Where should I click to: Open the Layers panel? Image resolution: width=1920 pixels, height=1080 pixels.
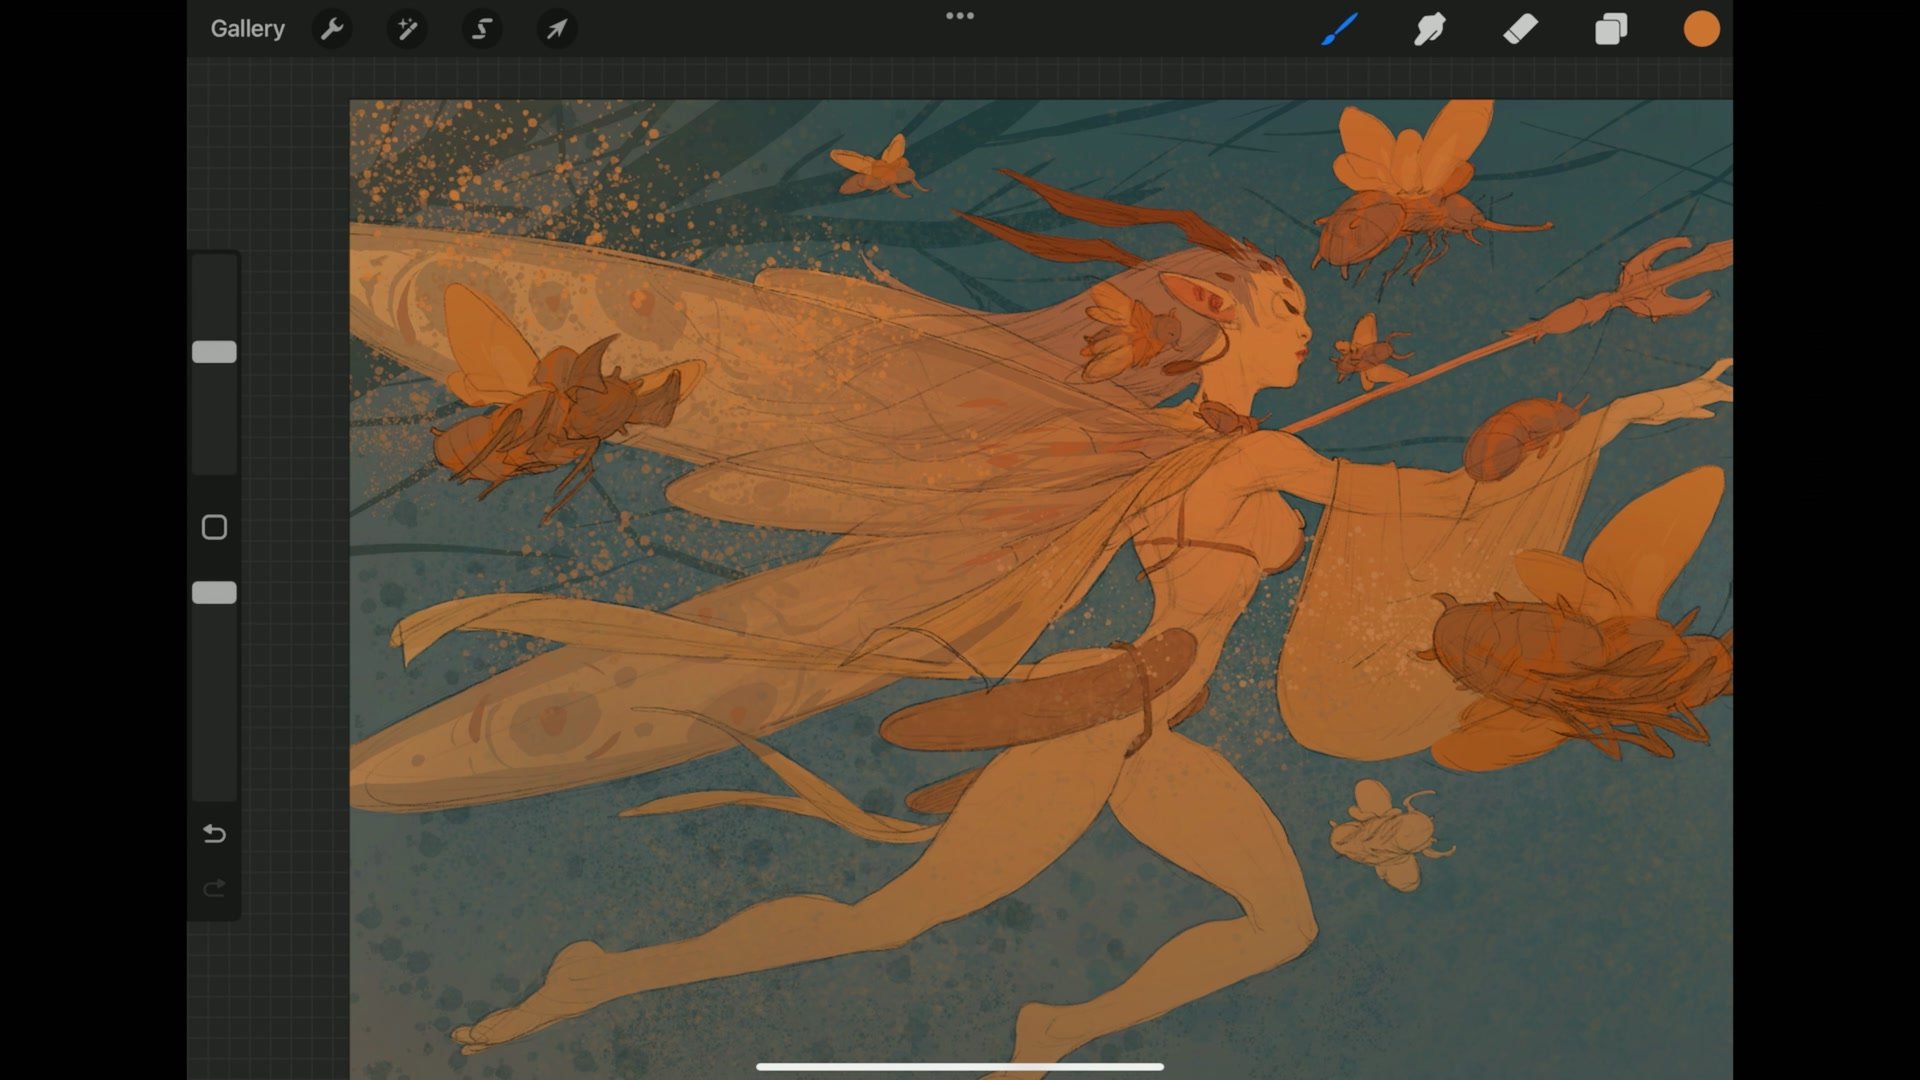pos(1611,29)
